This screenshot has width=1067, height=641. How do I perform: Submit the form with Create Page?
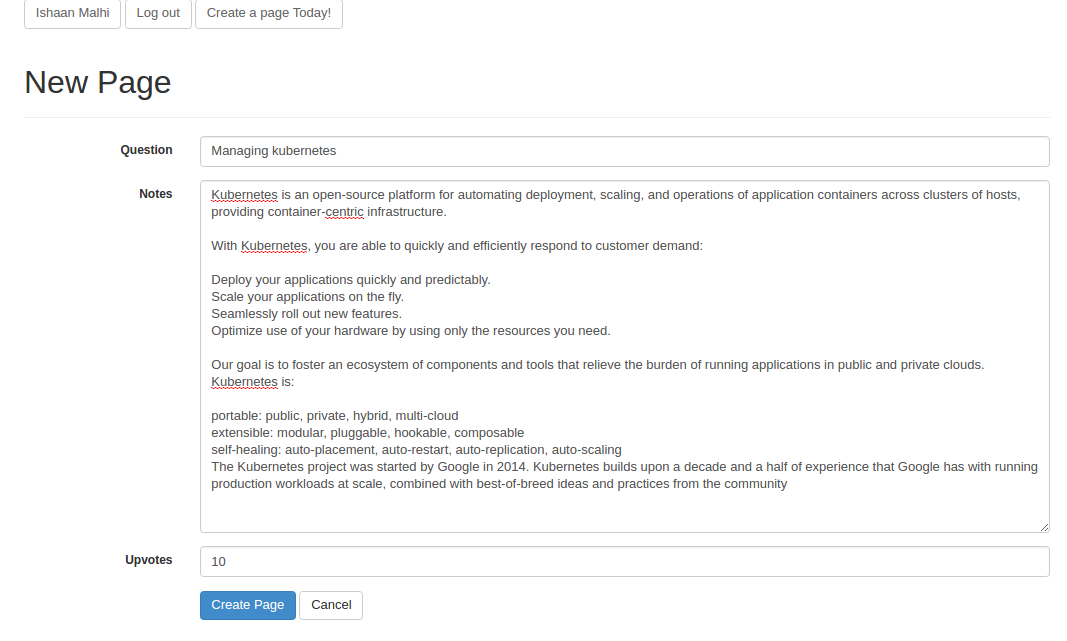[x=247, y=605]
